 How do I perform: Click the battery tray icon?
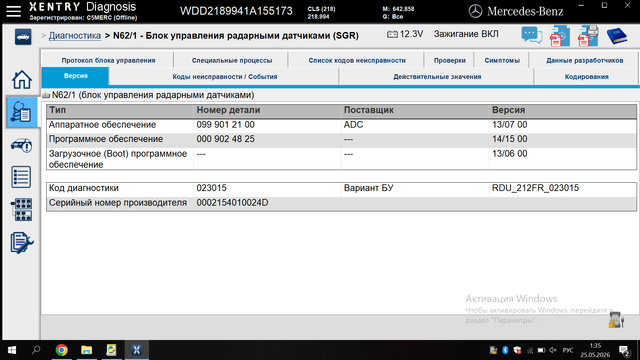point(541,350)
